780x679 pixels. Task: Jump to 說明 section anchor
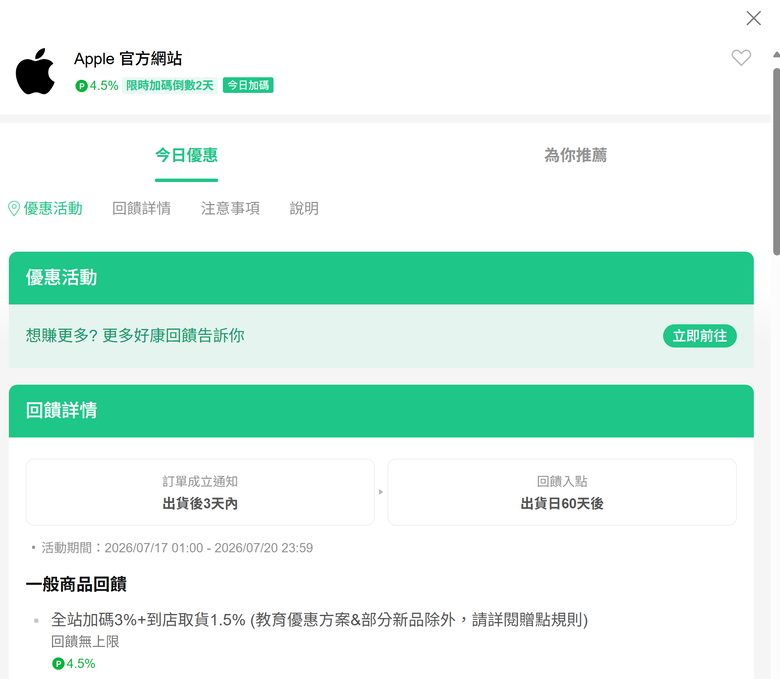click(x=304, y=208)
